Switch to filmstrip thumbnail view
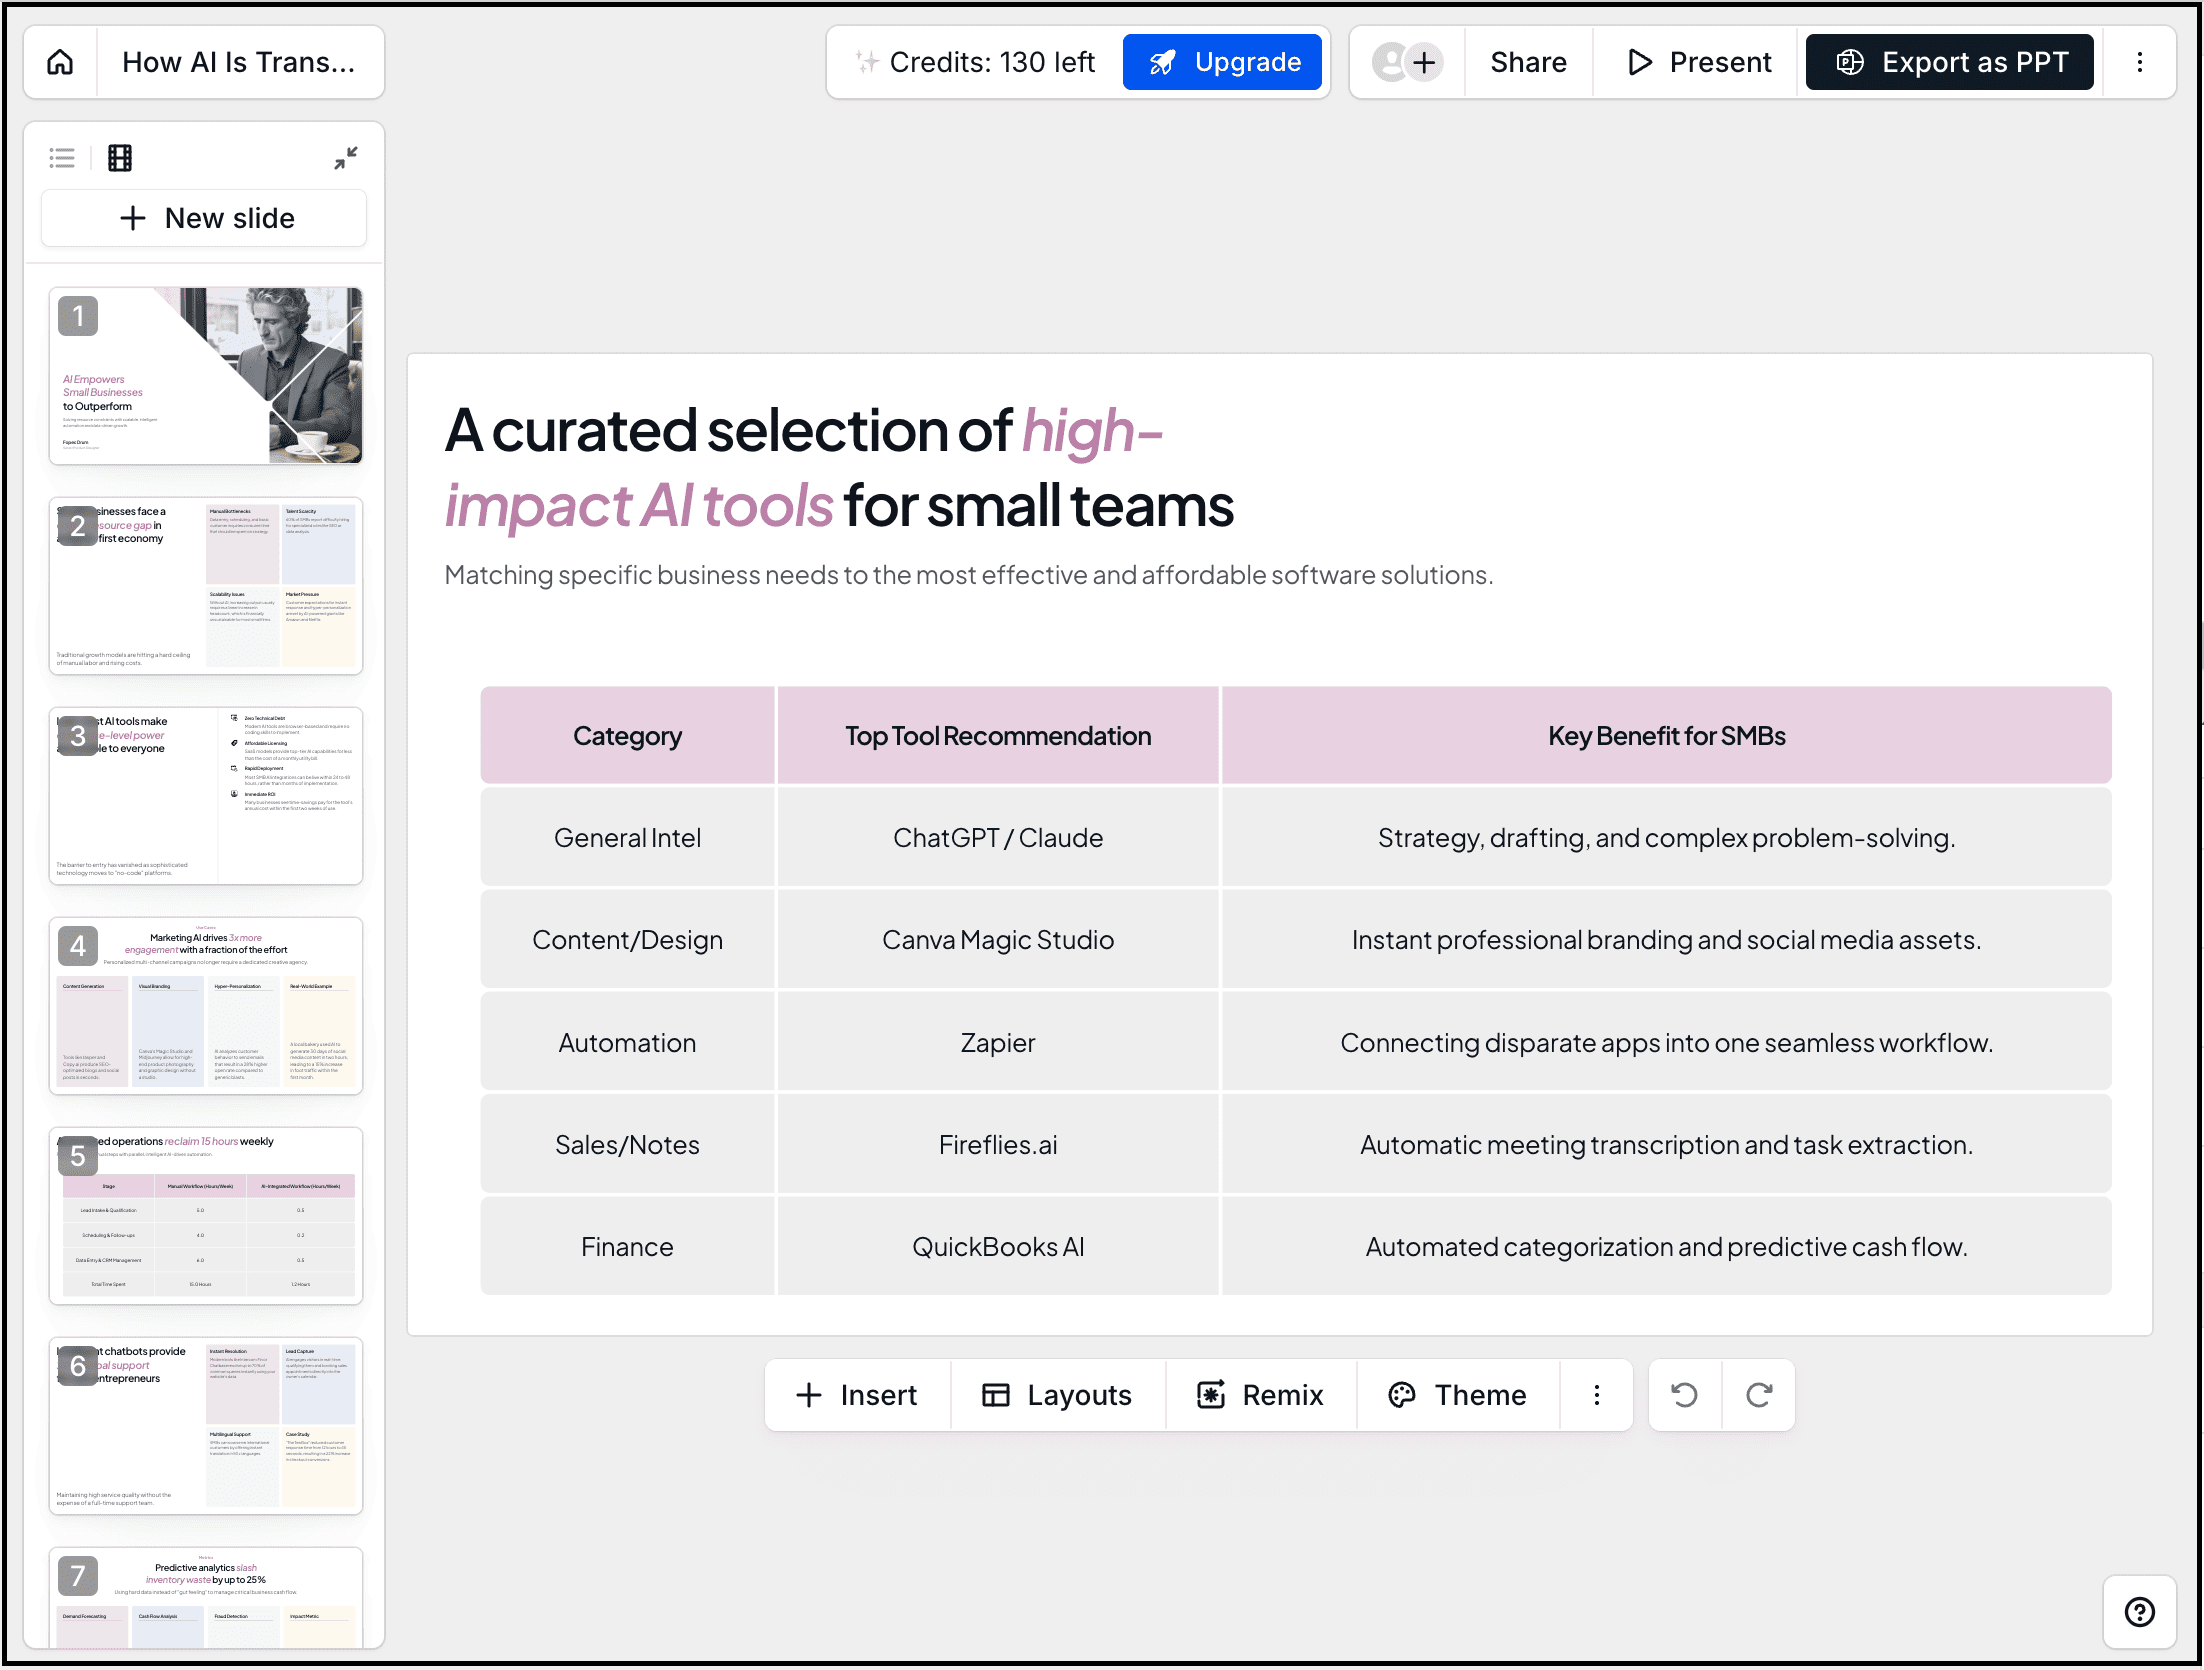2204x1670 pixels. tap(120, 158)
